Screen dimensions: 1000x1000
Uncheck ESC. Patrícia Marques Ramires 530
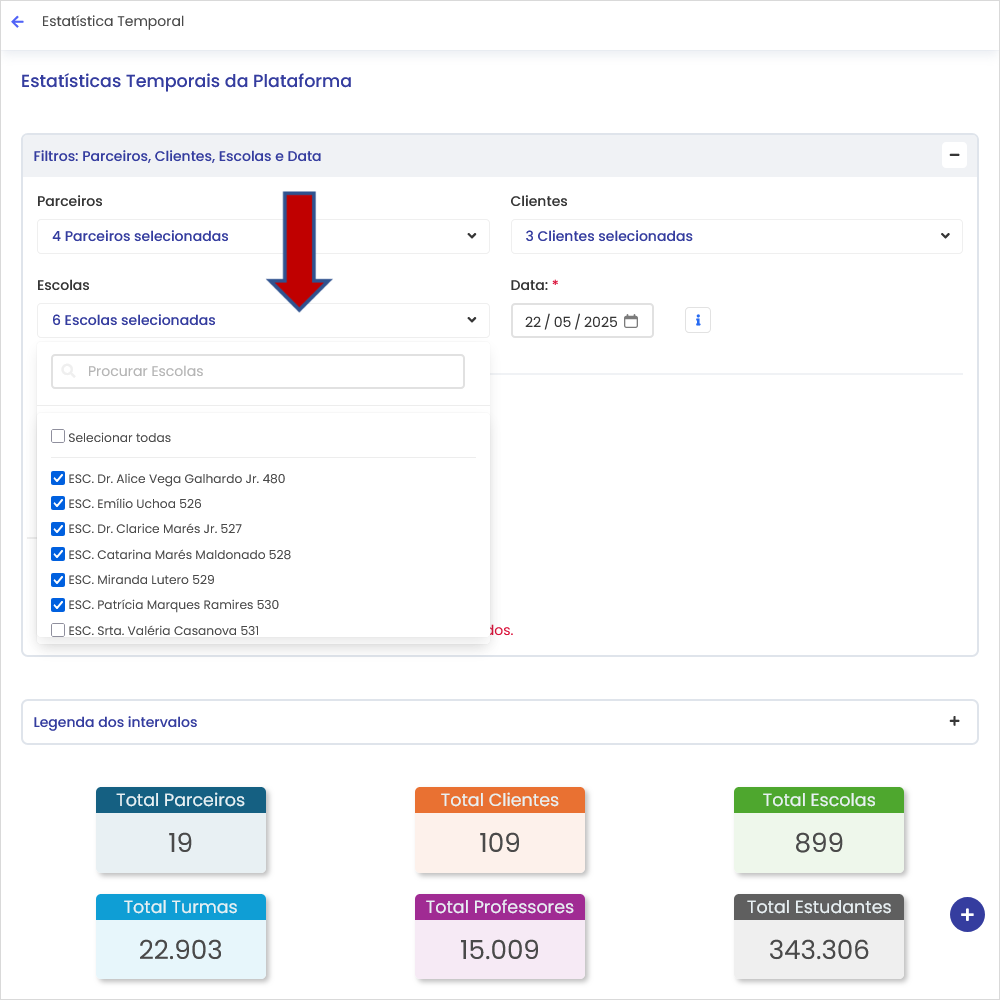[58, 605]
